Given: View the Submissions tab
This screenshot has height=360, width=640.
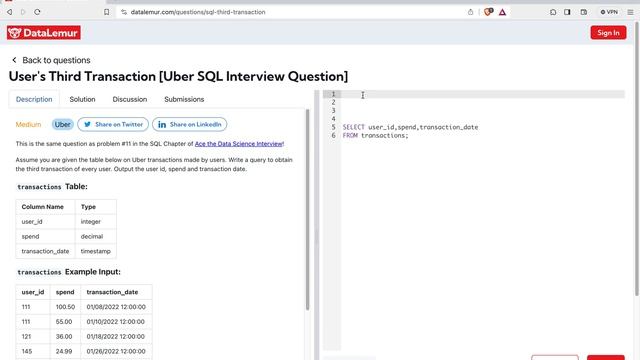Looking at the screenshot, I should [184, 99].
